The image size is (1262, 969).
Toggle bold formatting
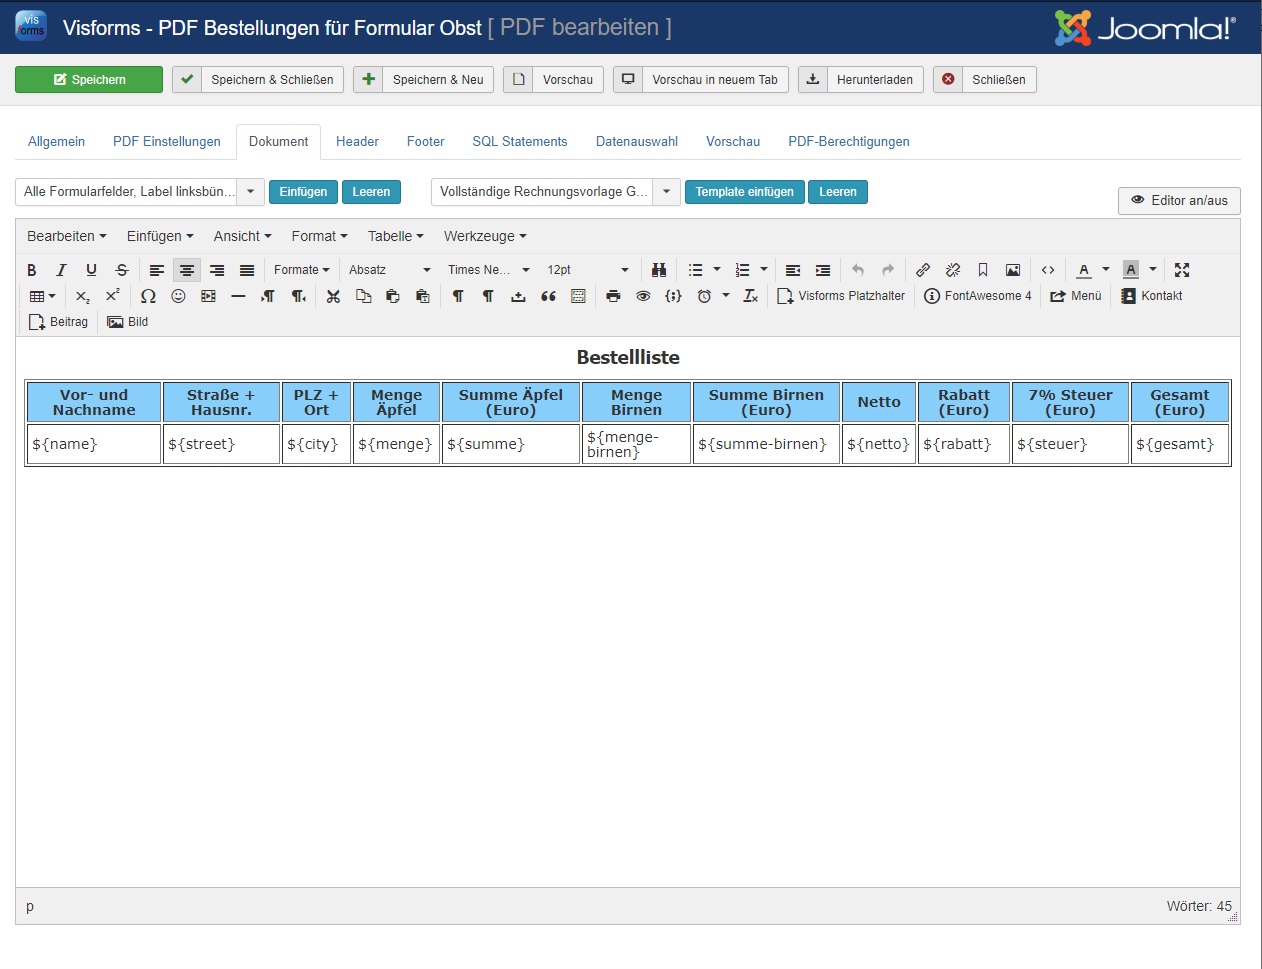click(x=32, y=270)
